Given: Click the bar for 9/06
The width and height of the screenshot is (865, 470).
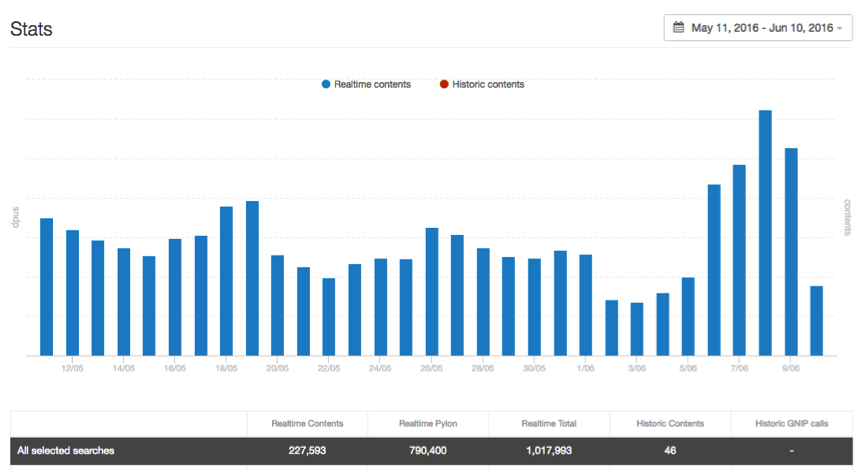Looking at the screenshot, I should 791,251.
